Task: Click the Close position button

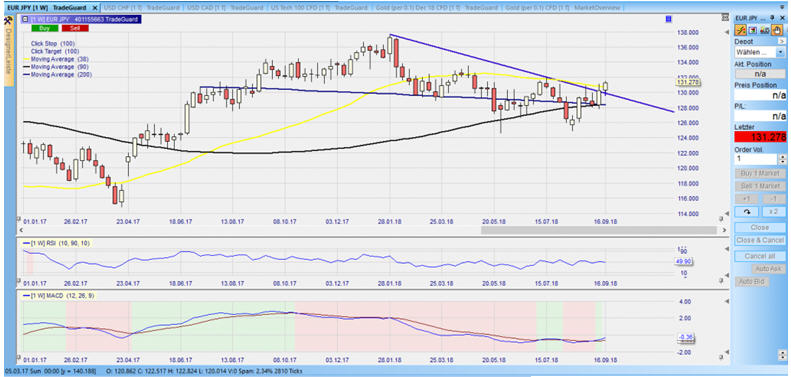Action: [x=760, y=227]
